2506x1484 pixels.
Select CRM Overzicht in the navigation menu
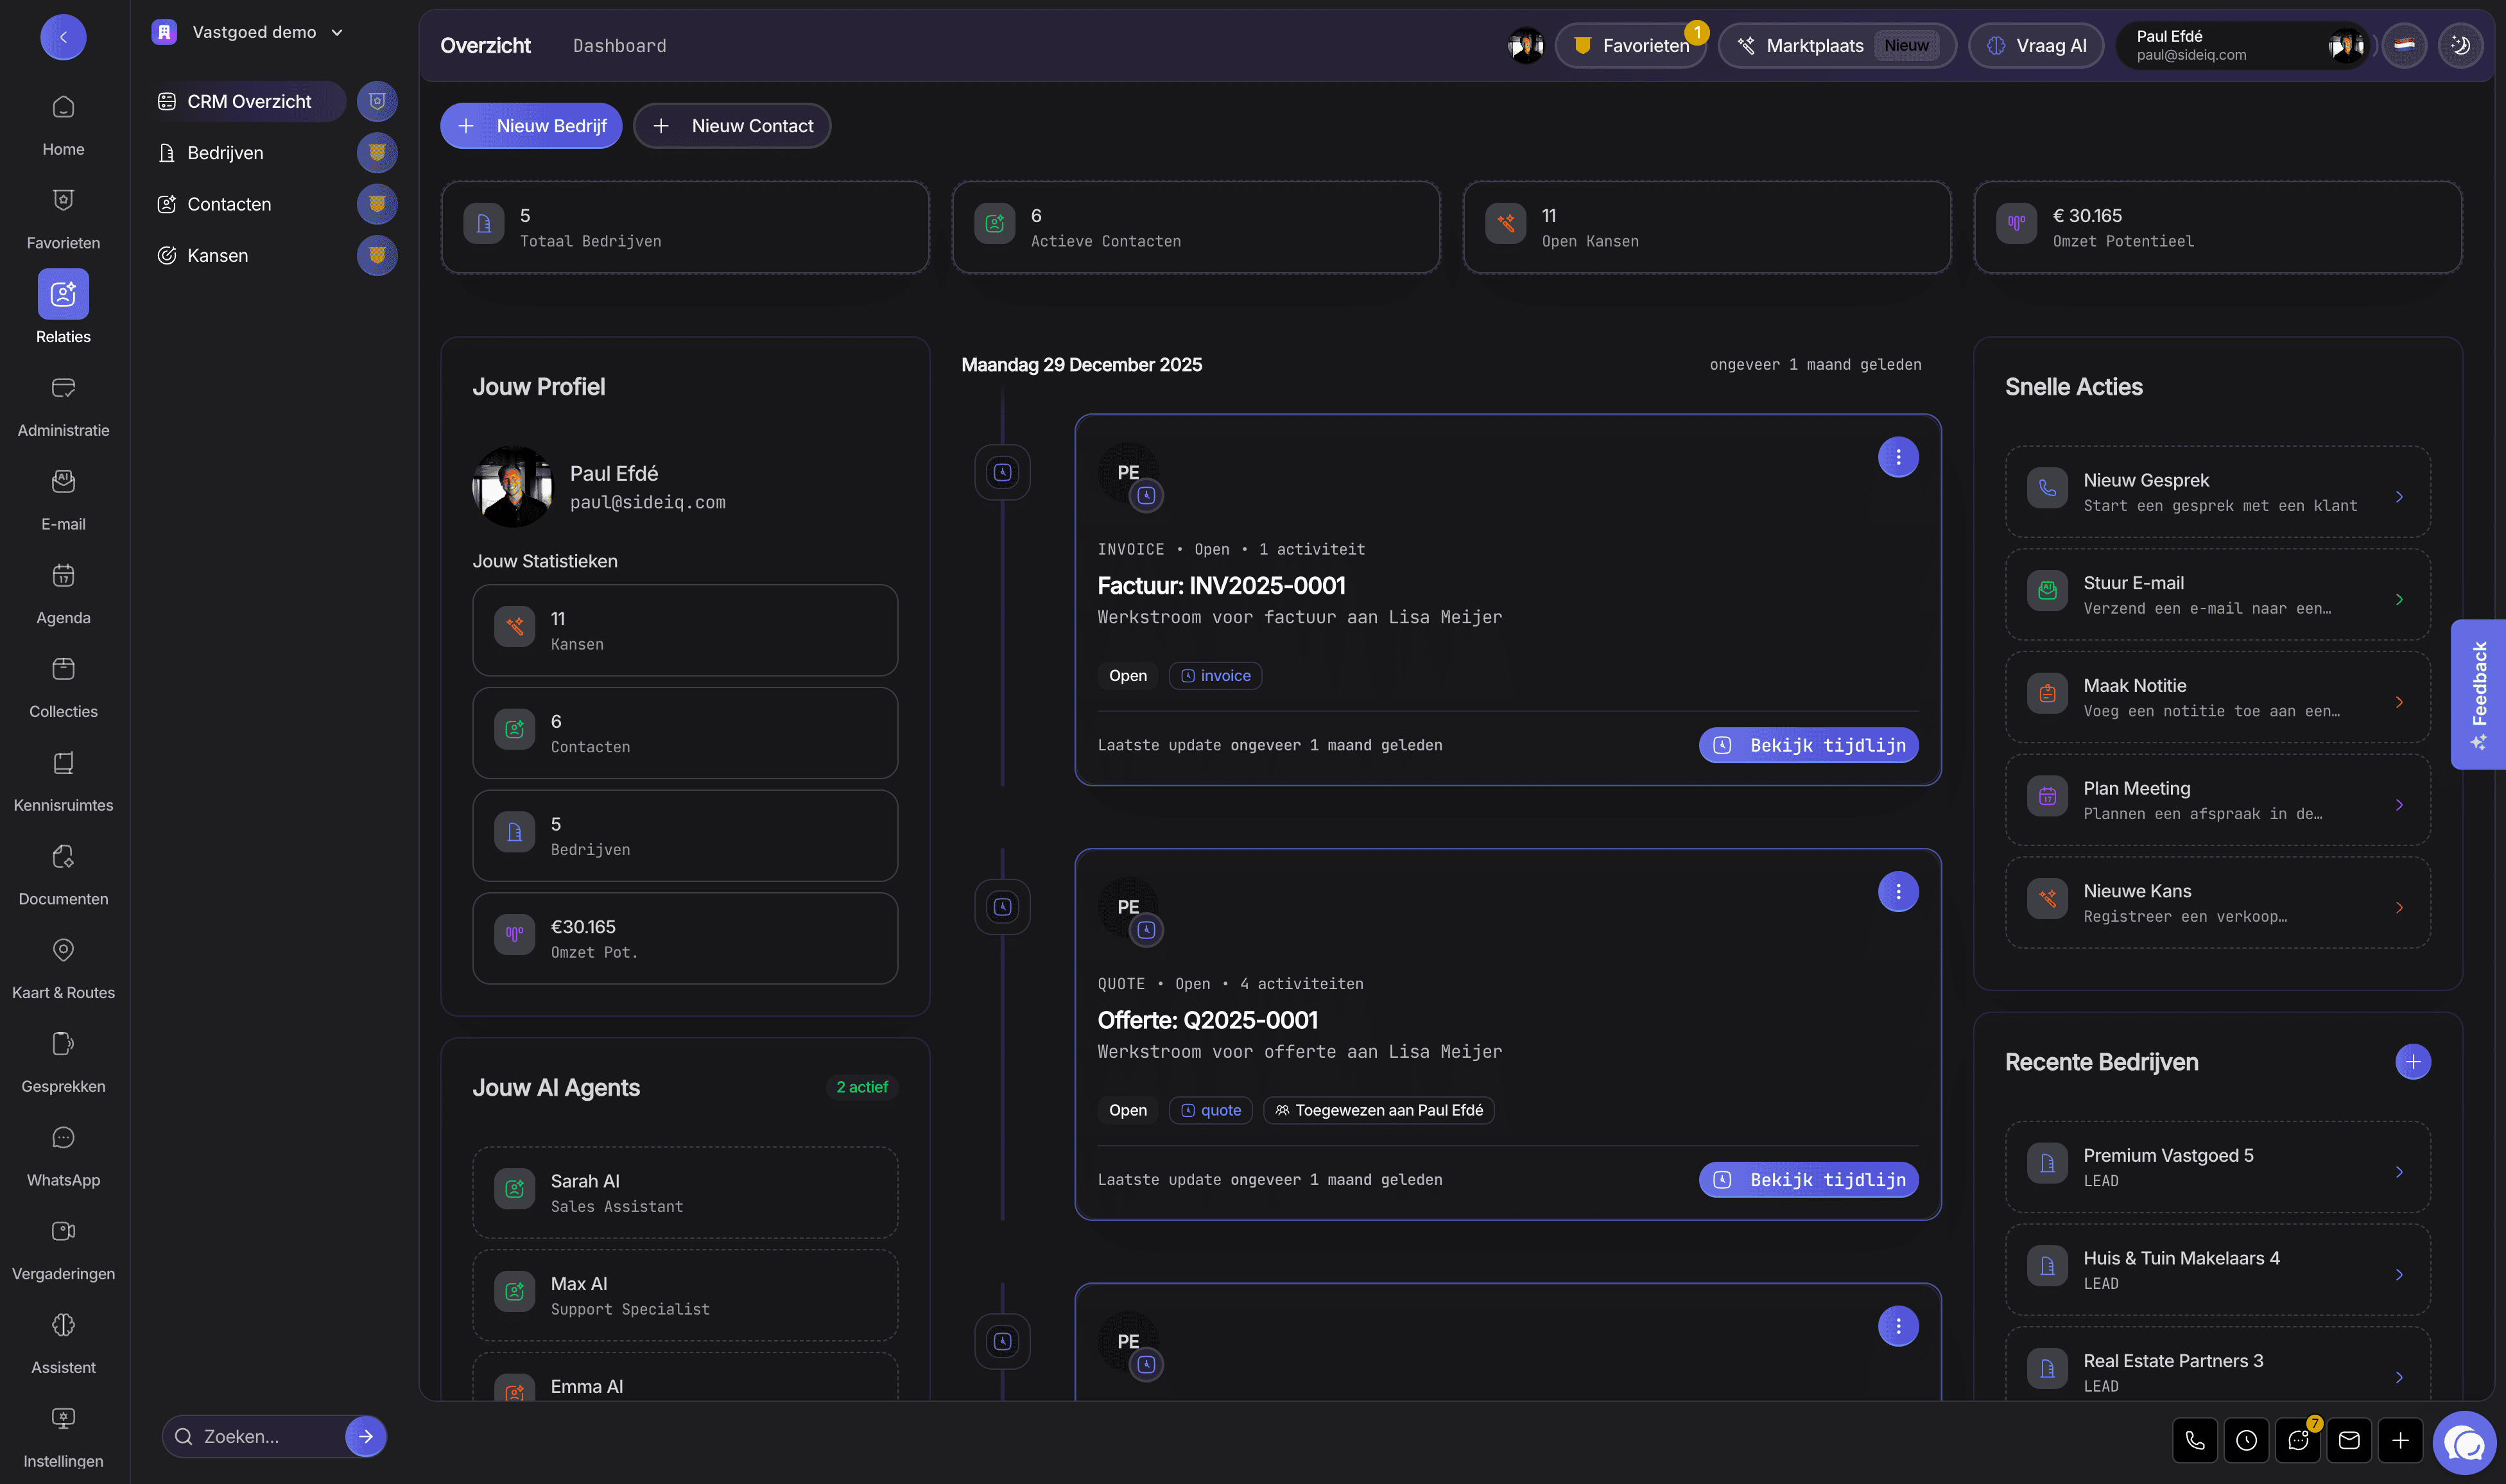coord(246,101)
